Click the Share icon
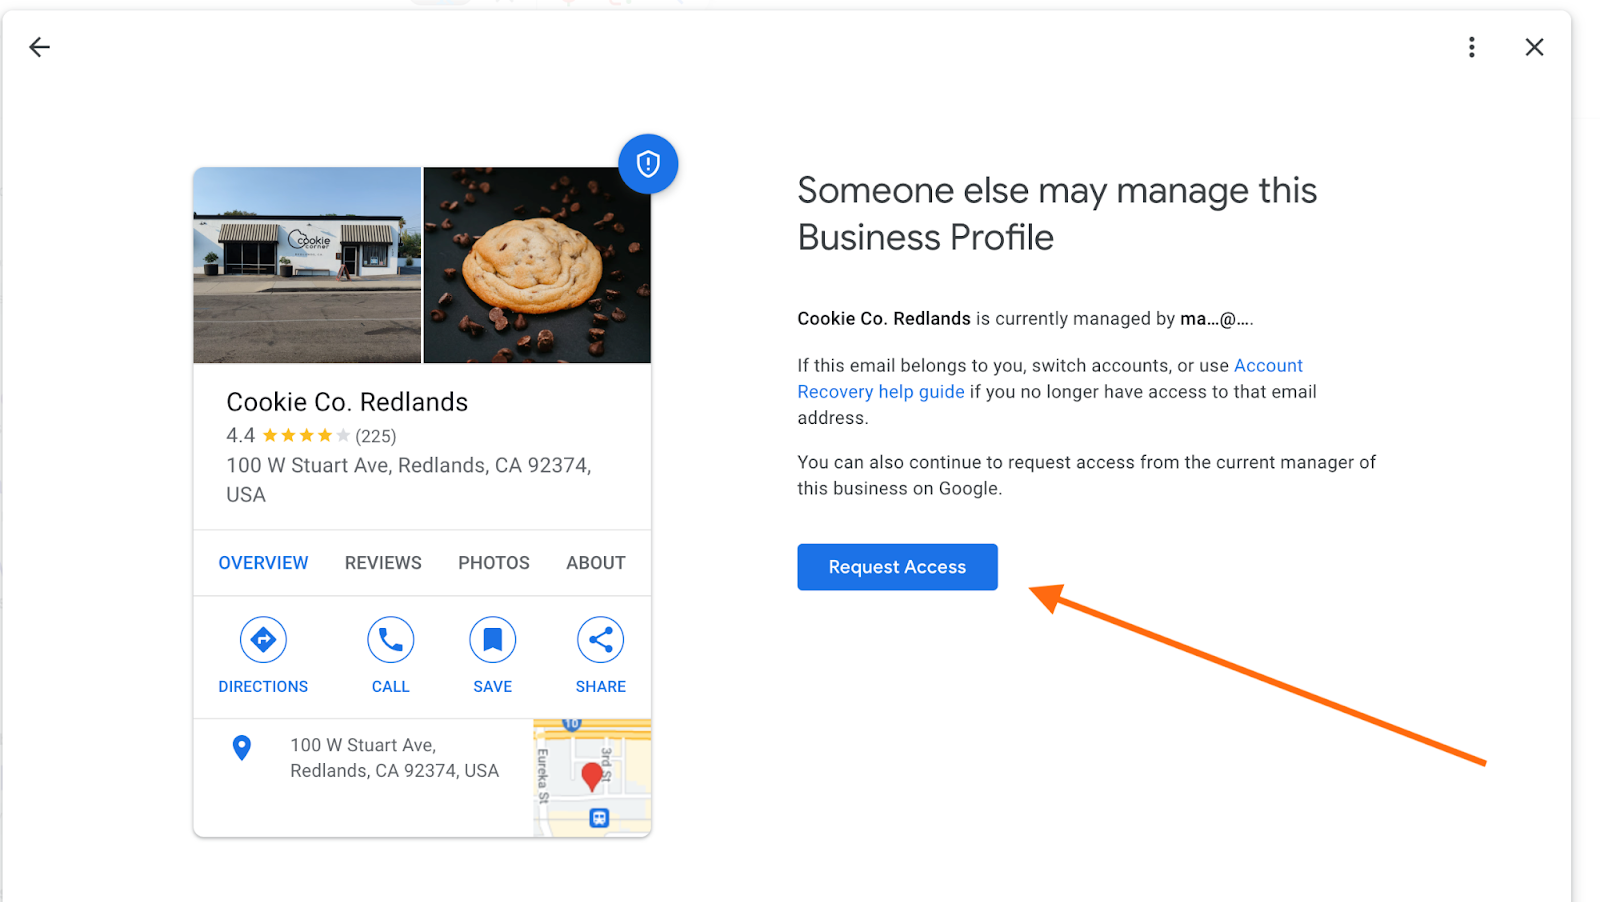This screenshot has width=1600, height=902. tap(600, 640)
